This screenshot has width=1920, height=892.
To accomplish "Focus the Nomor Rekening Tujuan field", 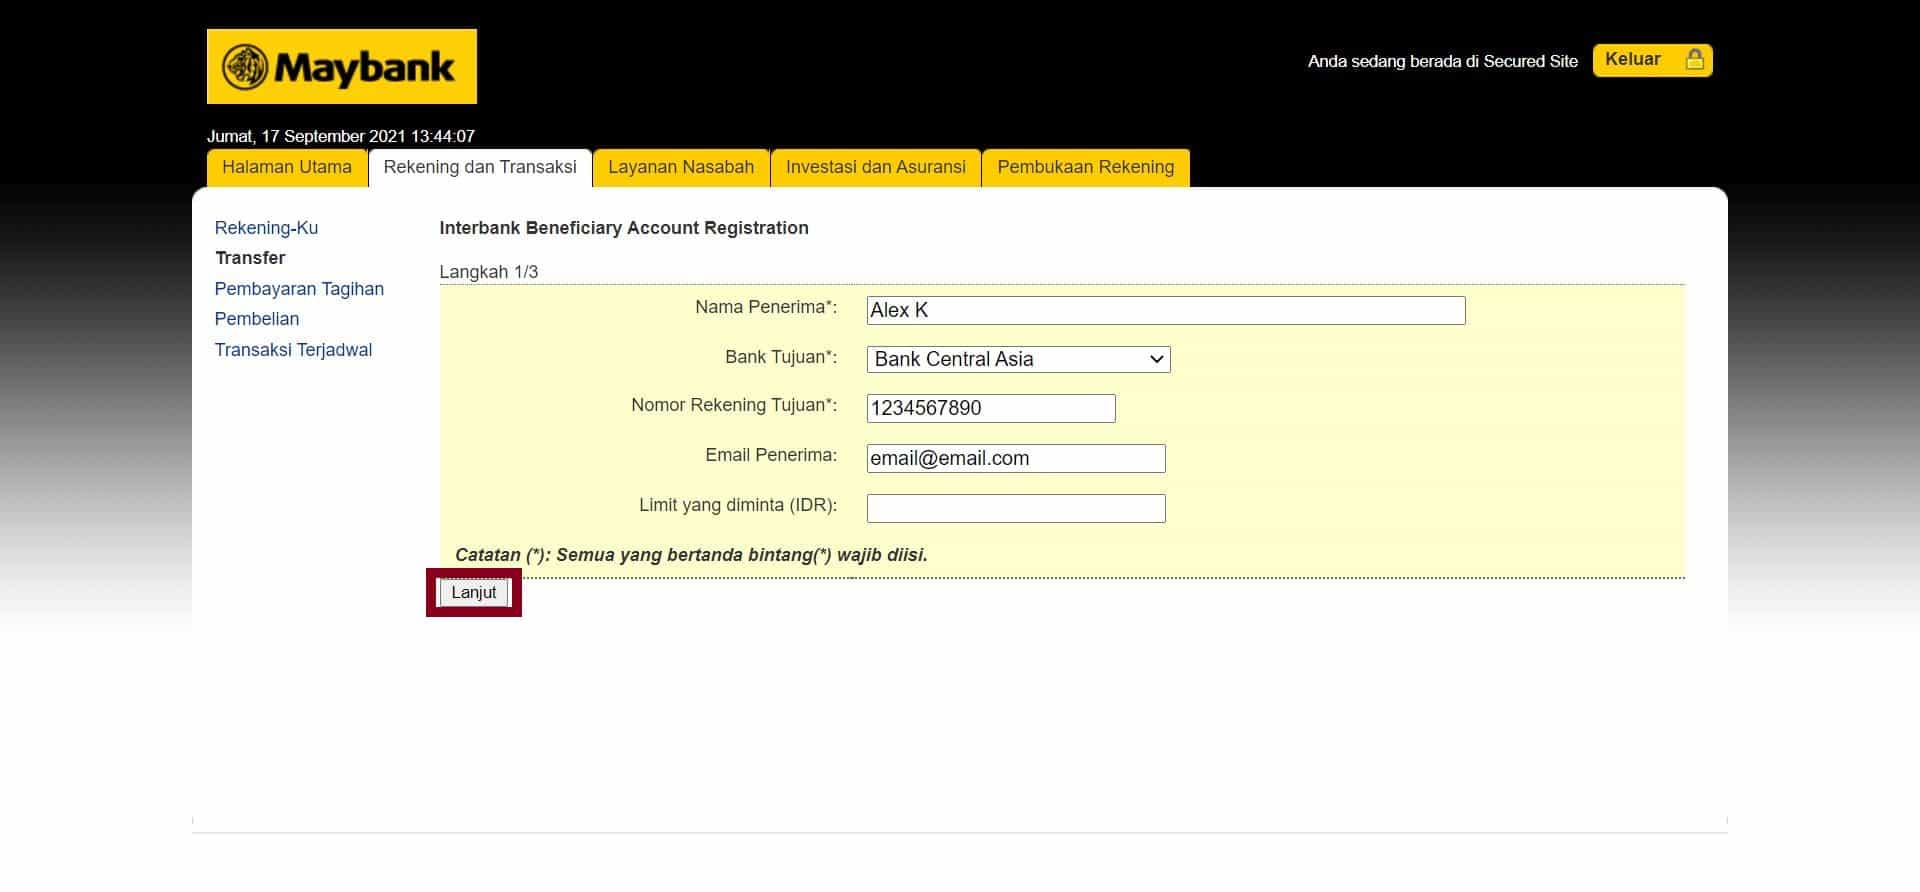I will (x=990, y=408).
